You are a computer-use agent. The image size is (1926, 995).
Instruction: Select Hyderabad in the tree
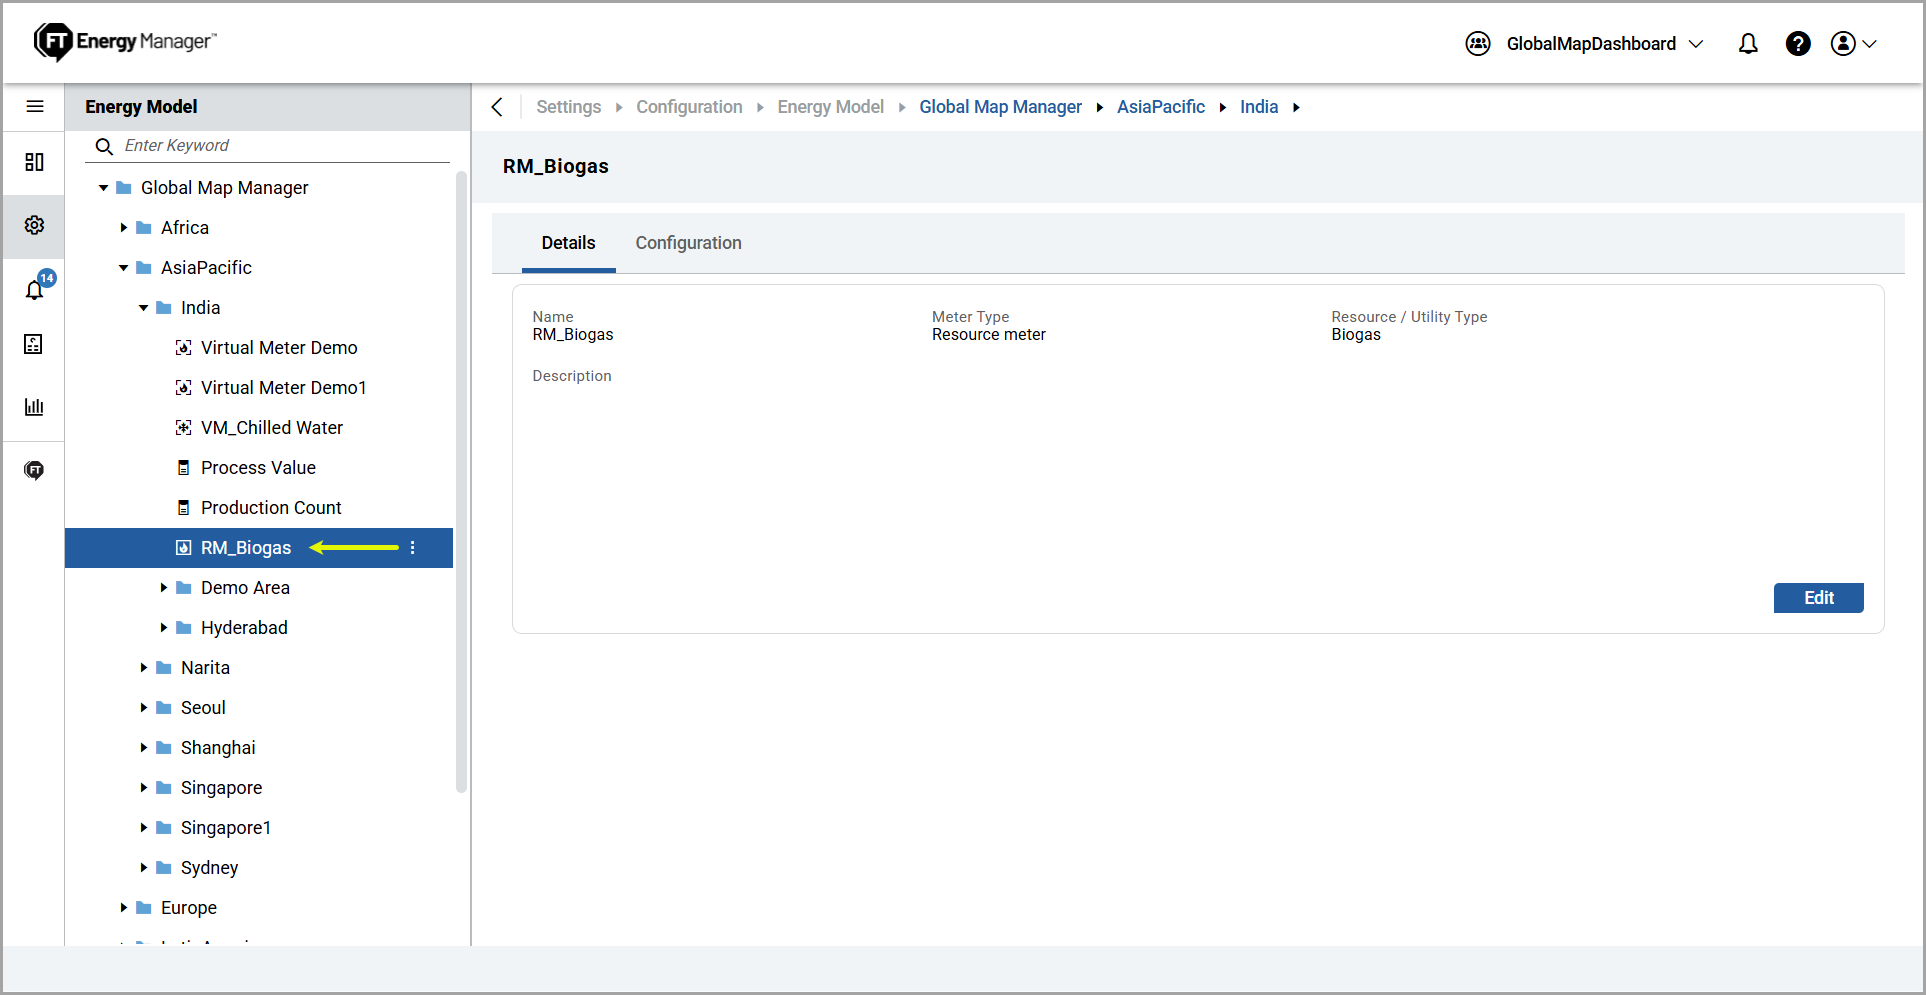coord(244,628)
